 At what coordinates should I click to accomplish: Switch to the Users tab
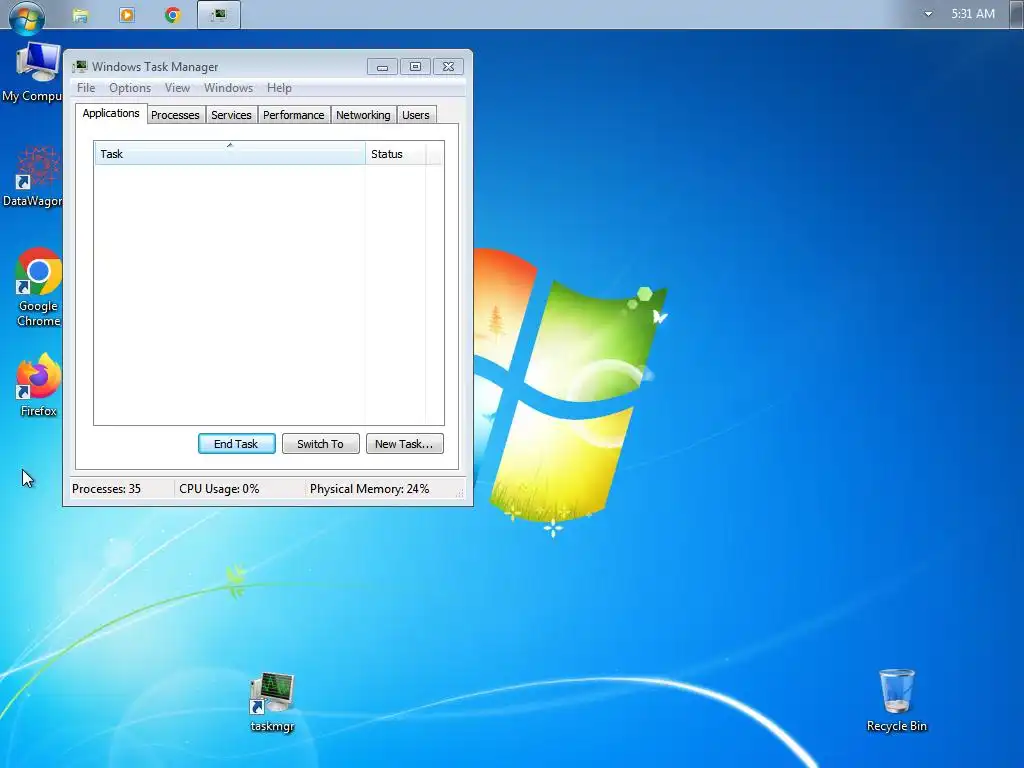click(x=415, y=115)
